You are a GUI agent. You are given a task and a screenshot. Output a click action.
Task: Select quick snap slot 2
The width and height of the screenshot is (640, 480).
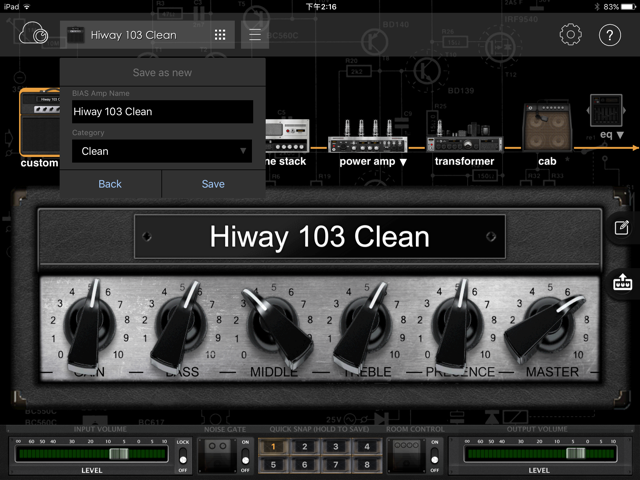pos(304,447)
